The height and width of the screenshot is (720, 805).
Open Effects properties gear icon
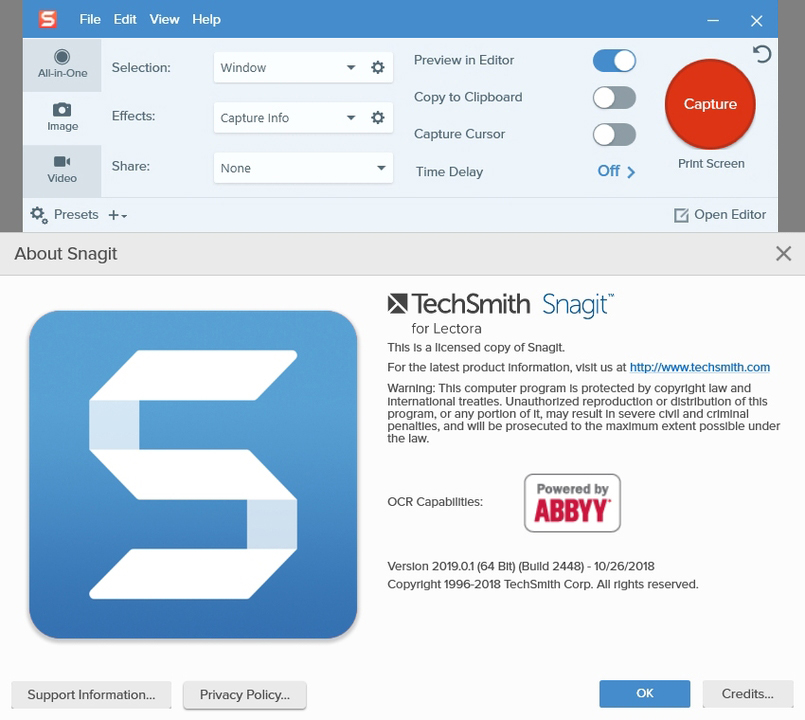378,118
